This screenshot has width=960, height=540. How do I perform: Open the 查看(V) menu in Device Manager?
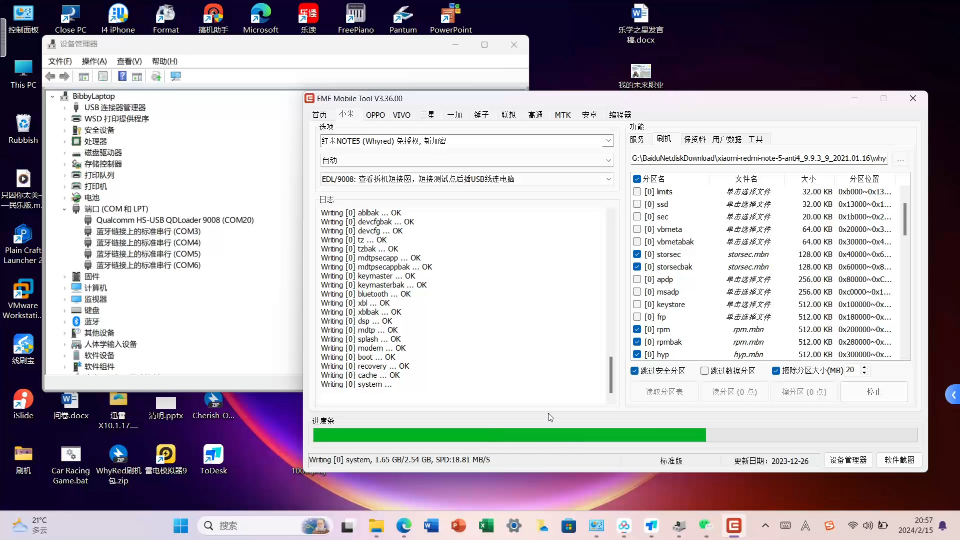tap(129, 61)
